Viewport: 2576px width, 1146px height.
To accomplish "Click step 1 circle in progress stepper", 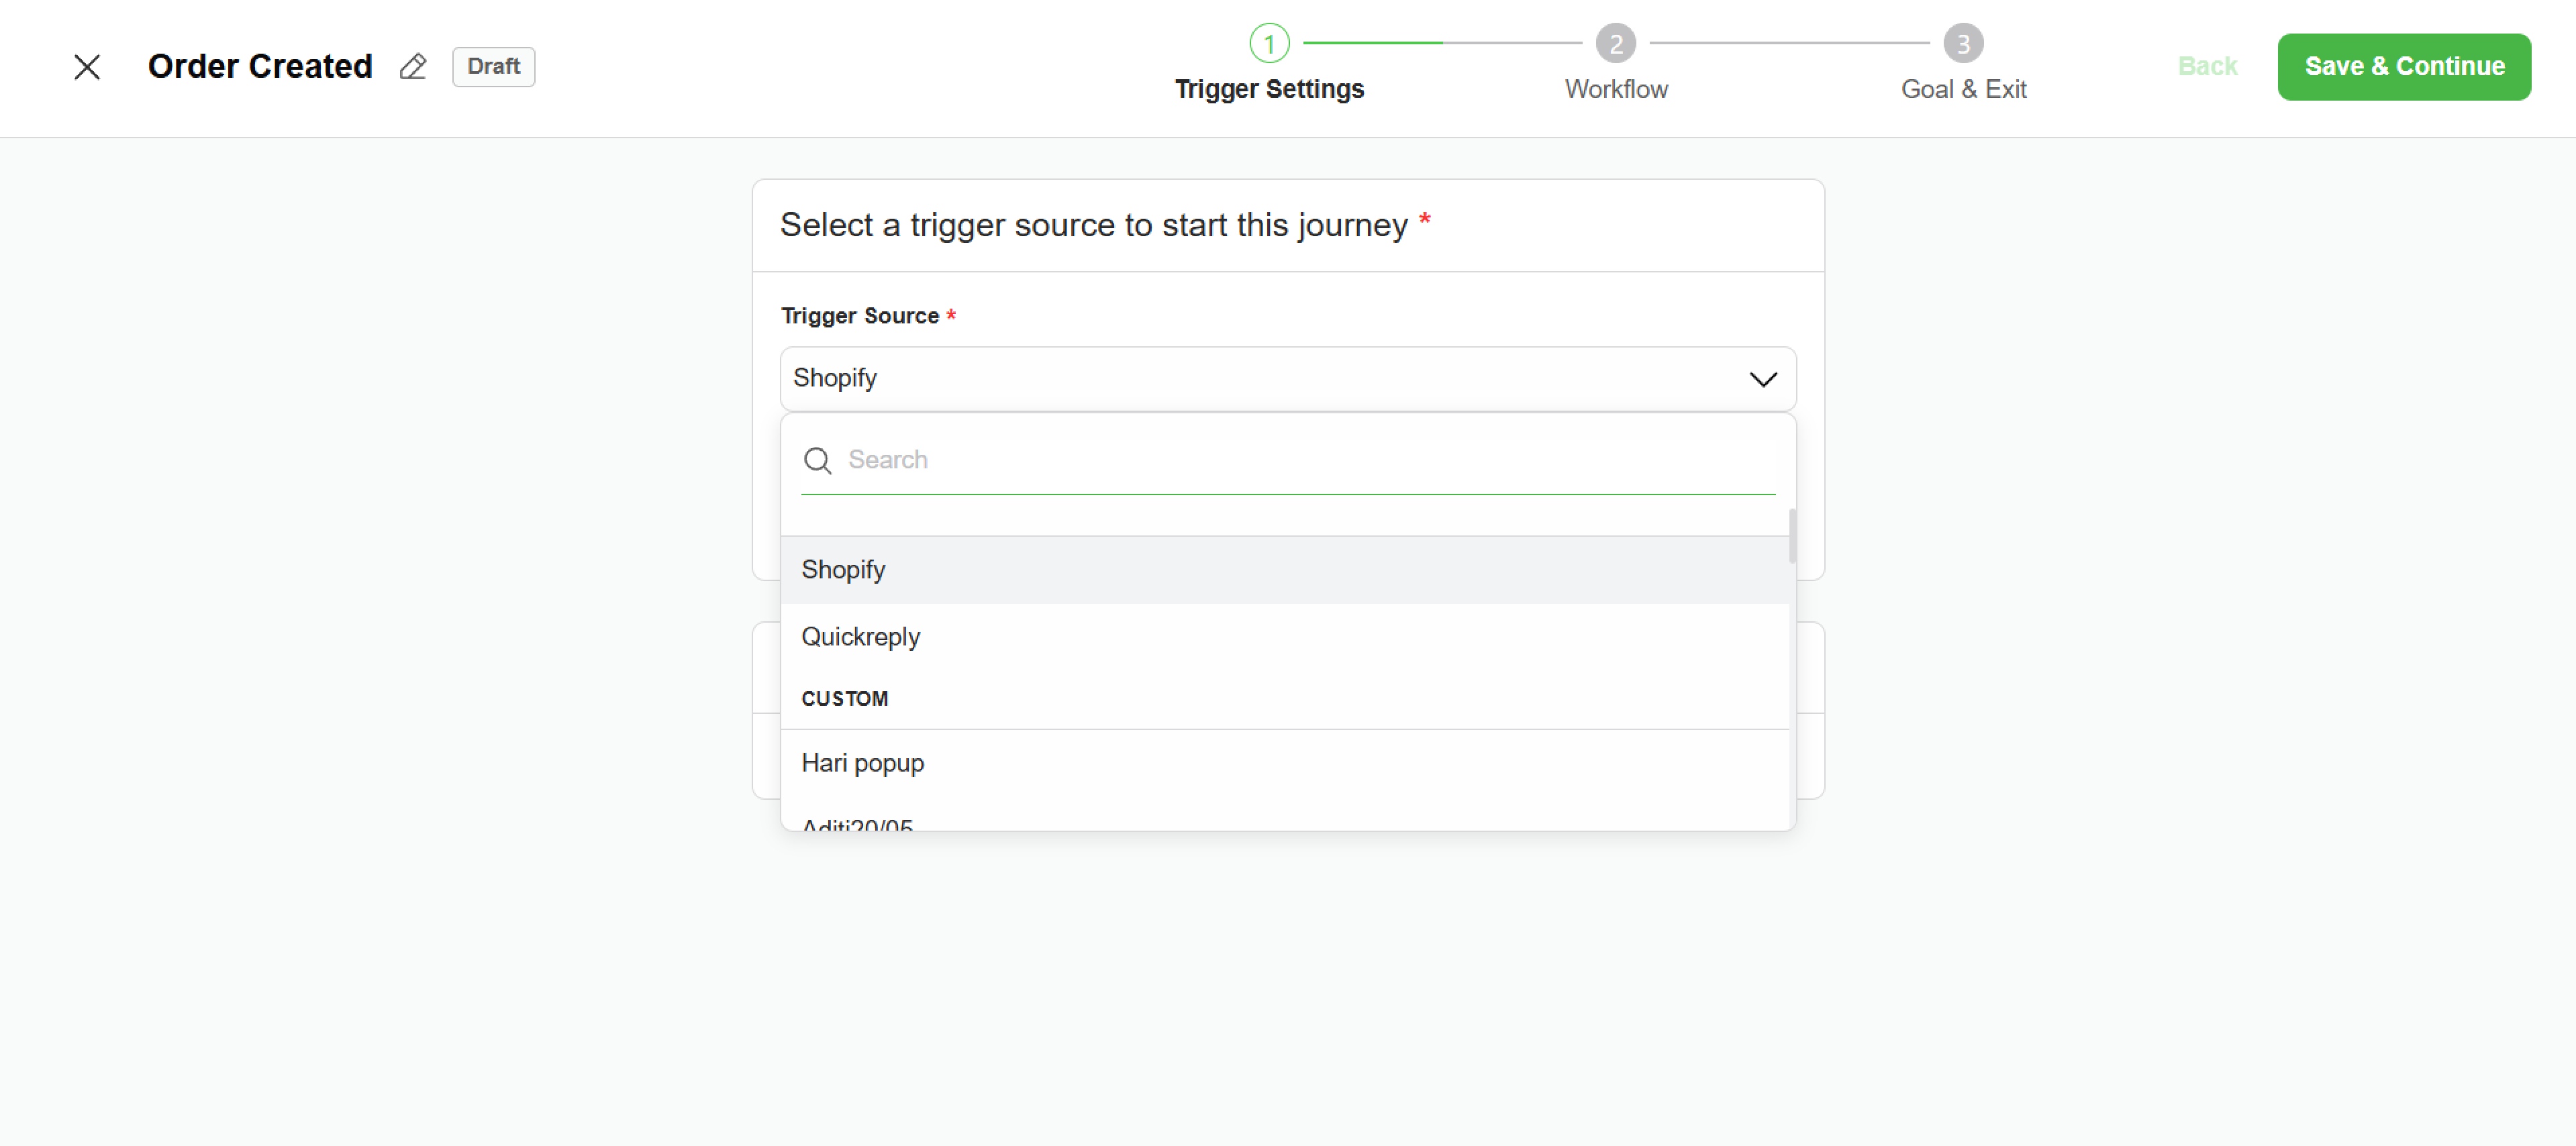I will click(1269, 43).
